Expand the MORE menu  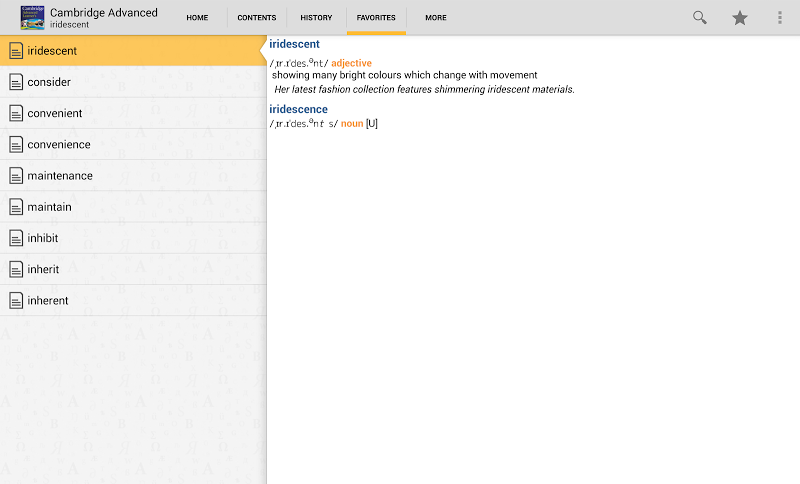pyautogui.click(x=435, y=18)
